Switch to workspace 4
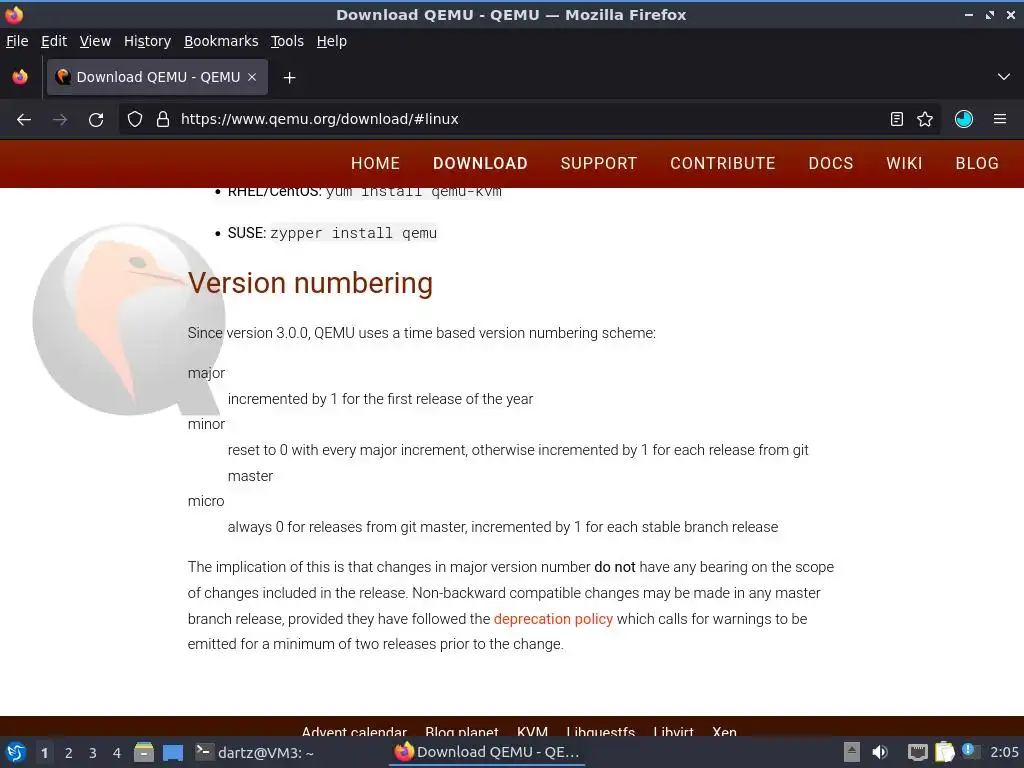1024x768 pixels. pos(117,753)
